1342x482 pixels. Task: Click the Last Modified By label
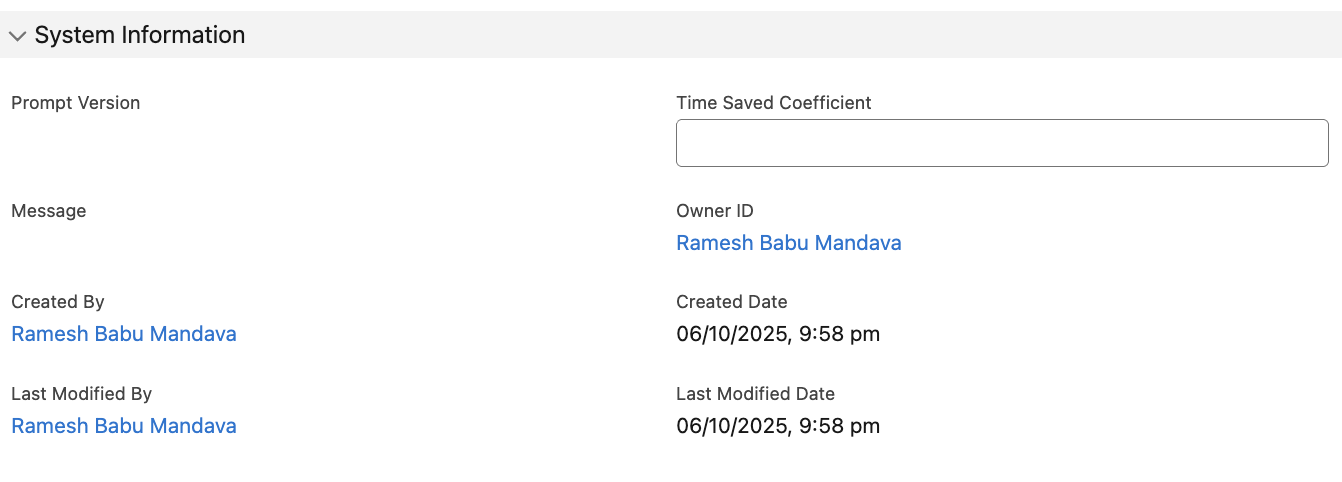click(81, 394)
